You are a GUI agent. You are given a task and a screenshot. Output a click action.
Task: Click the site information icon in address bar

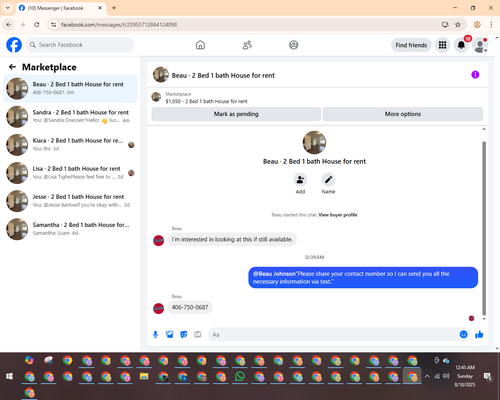tap(54, 25)
